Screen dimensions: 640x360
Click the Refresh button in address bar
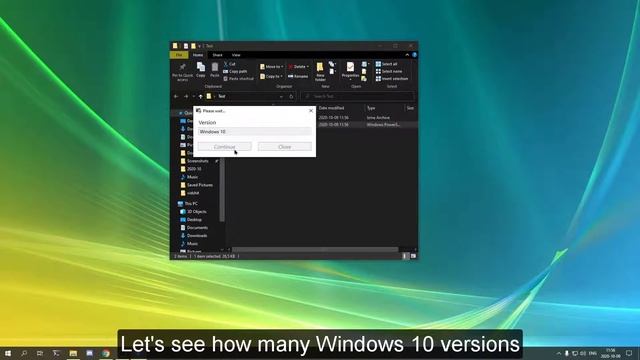(x=291, y=96)
